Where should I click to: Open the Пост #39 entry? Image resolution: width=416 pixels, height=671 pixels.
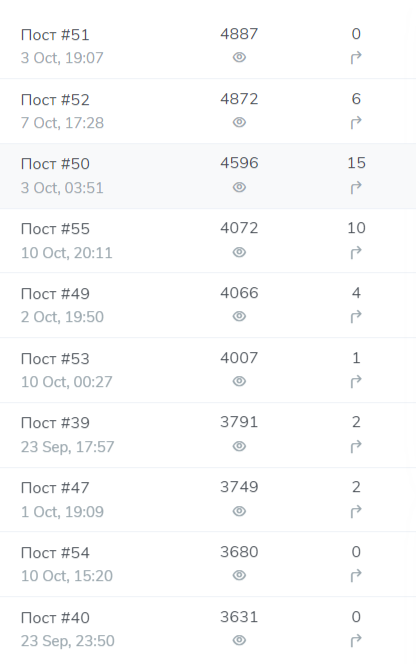(55, 423)
